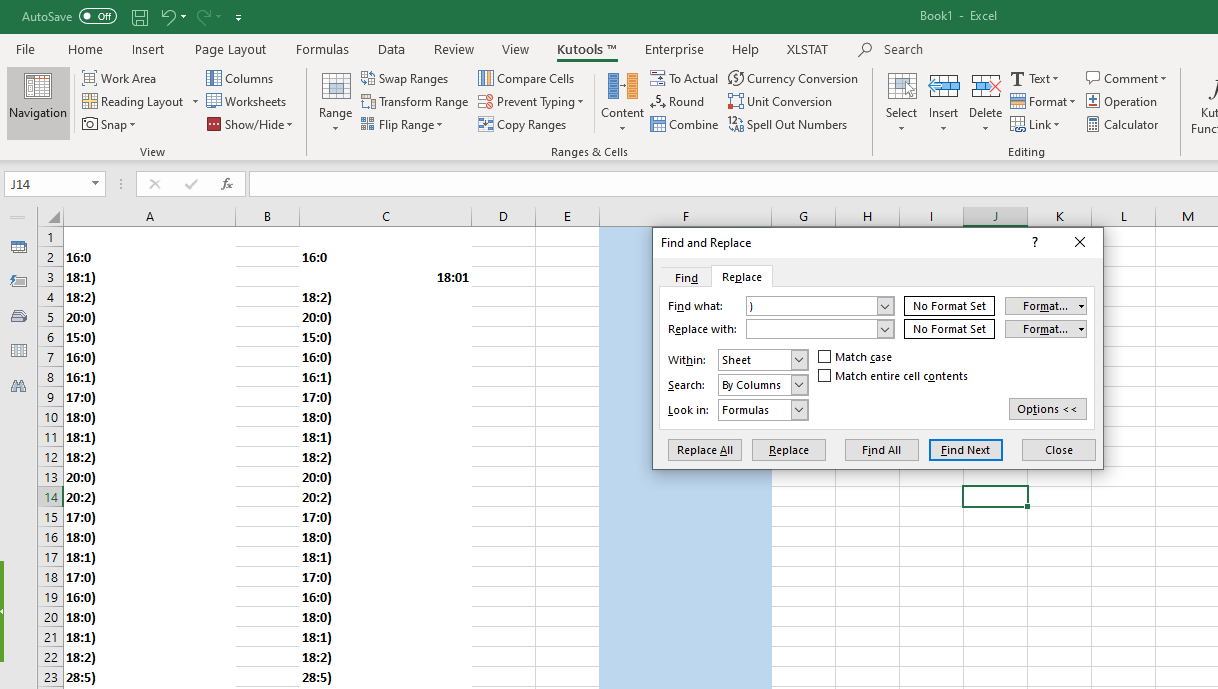Click the Swap Ranges tool
This screenshot has height=689, width=1218.
(x=406, y=78)
